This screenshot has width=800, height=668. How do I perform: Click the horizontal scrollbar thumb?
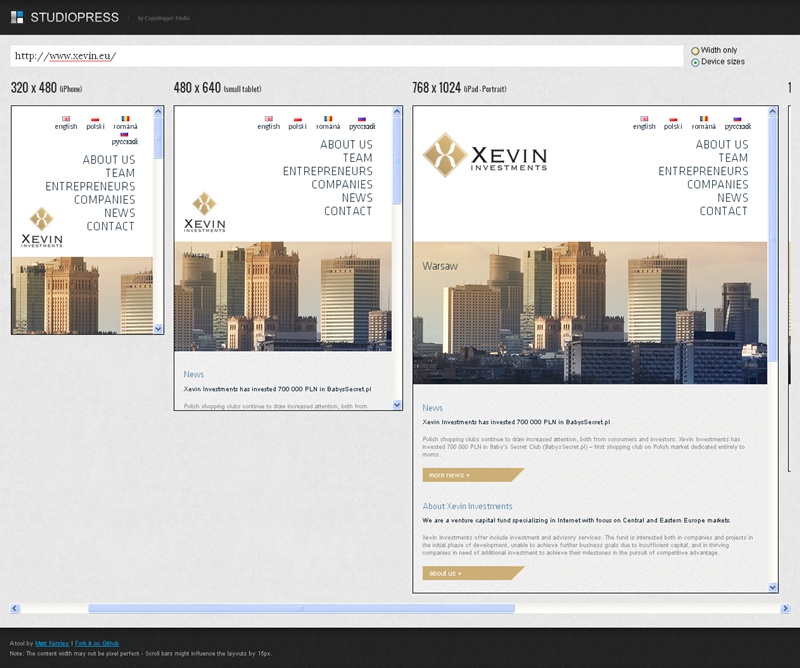(x=300, y=608)
